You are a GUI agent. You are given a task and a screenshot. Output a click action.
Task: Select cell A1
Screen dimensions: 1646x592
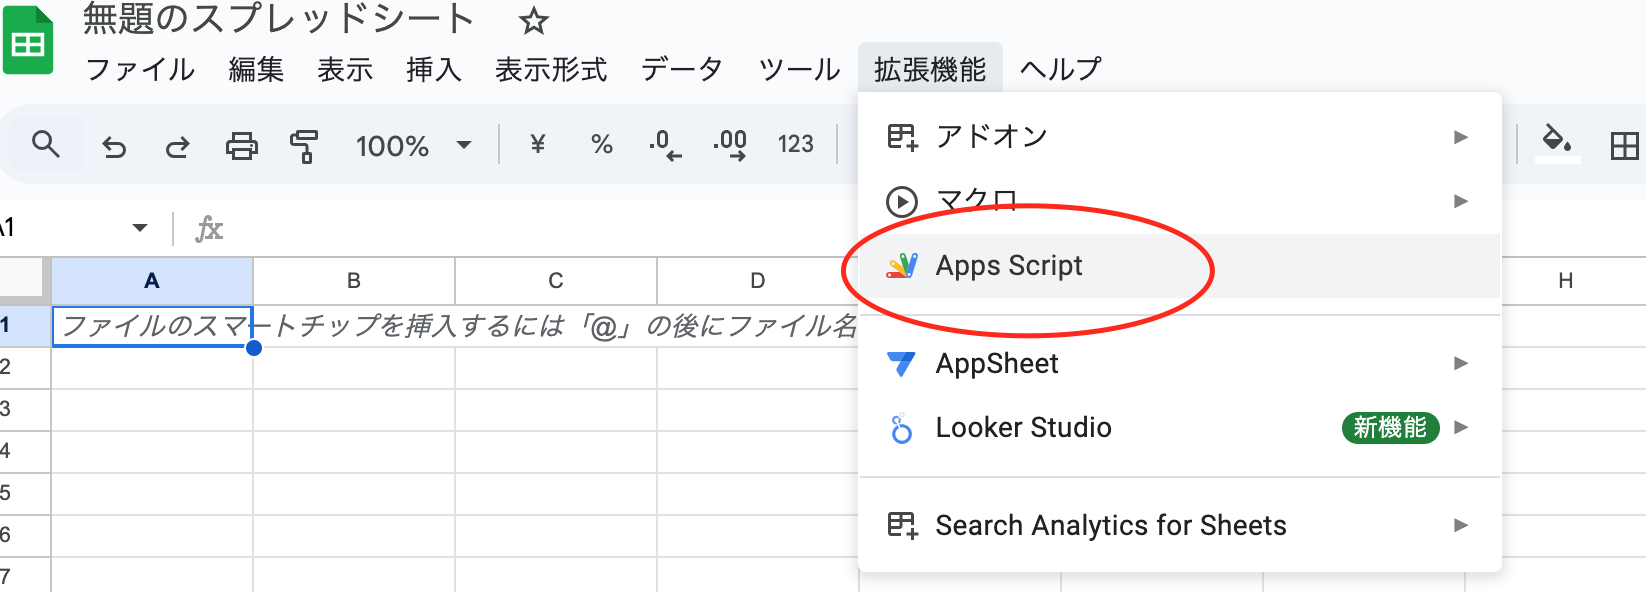(152, 326)
